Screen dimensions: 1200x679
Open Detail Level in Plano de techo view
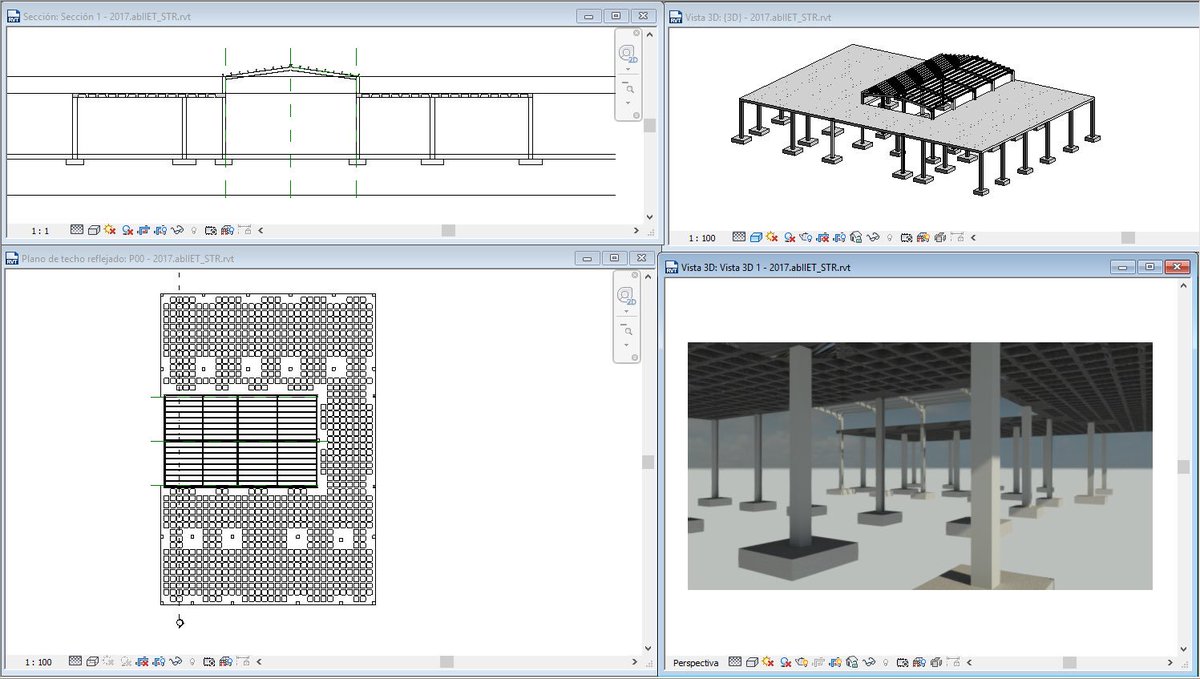[x=75, y=662]
